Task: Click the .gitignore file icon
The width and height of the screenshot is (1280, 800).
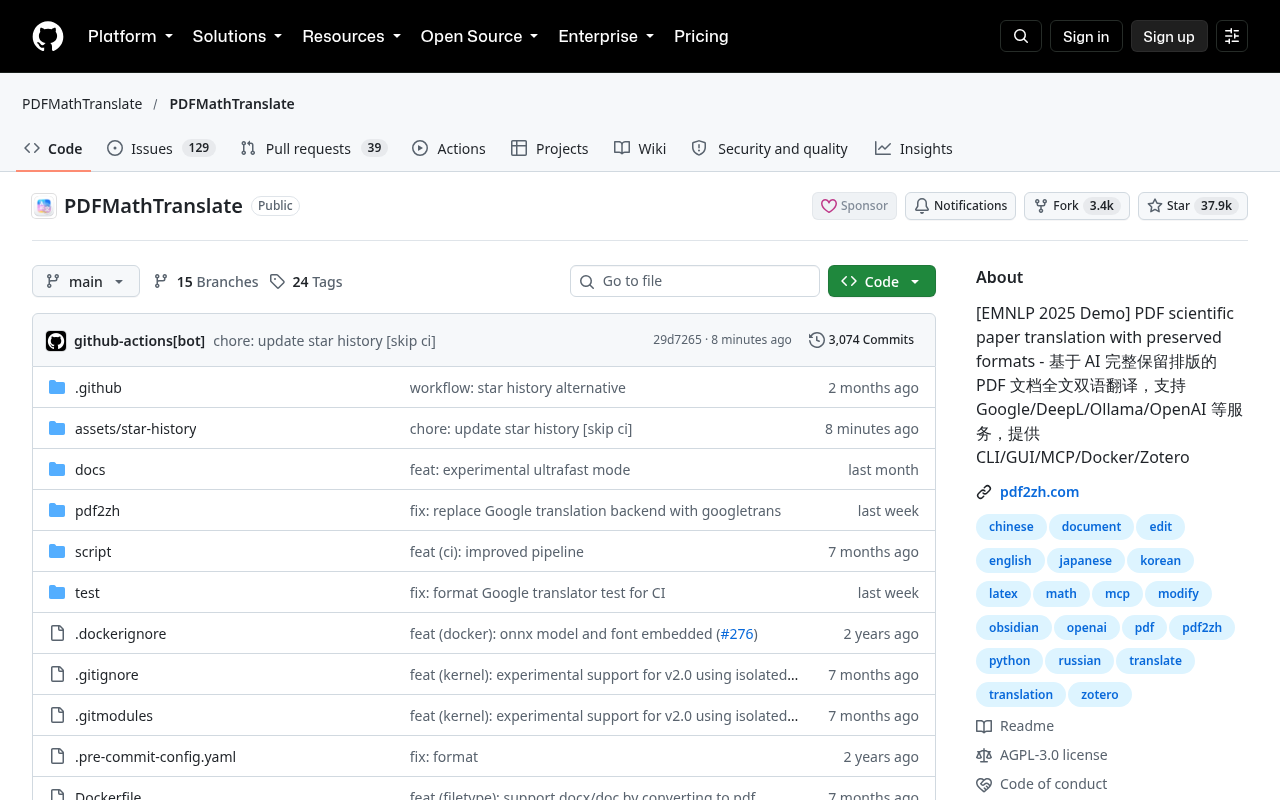Action: coord(57,675)
